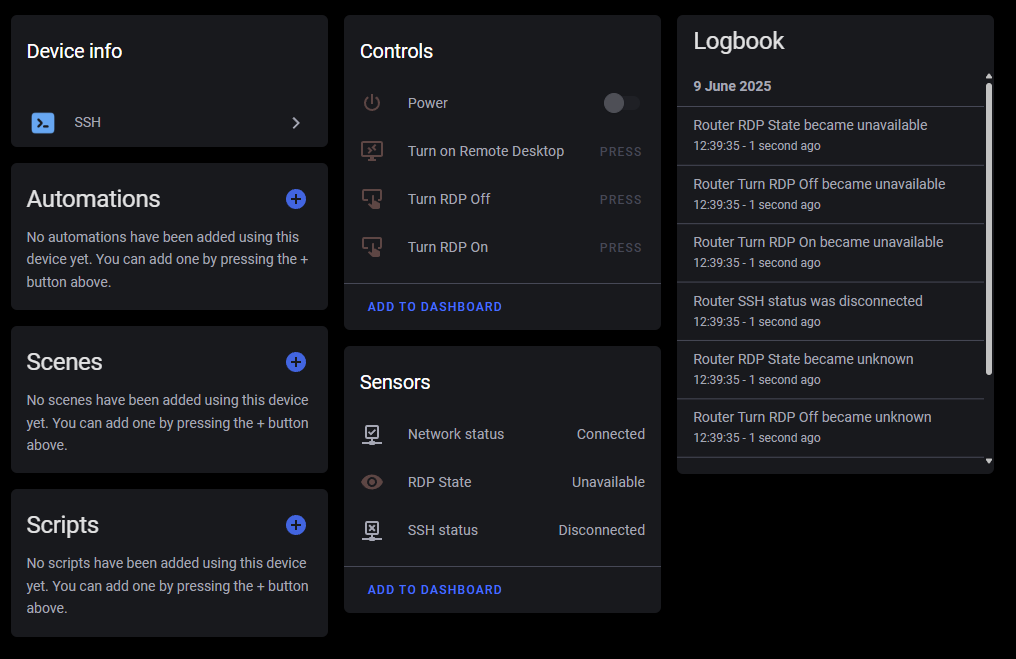Screen dimensions: 1016x659
Task: Open the RDP State sensor label
Action: click(439, 482)
